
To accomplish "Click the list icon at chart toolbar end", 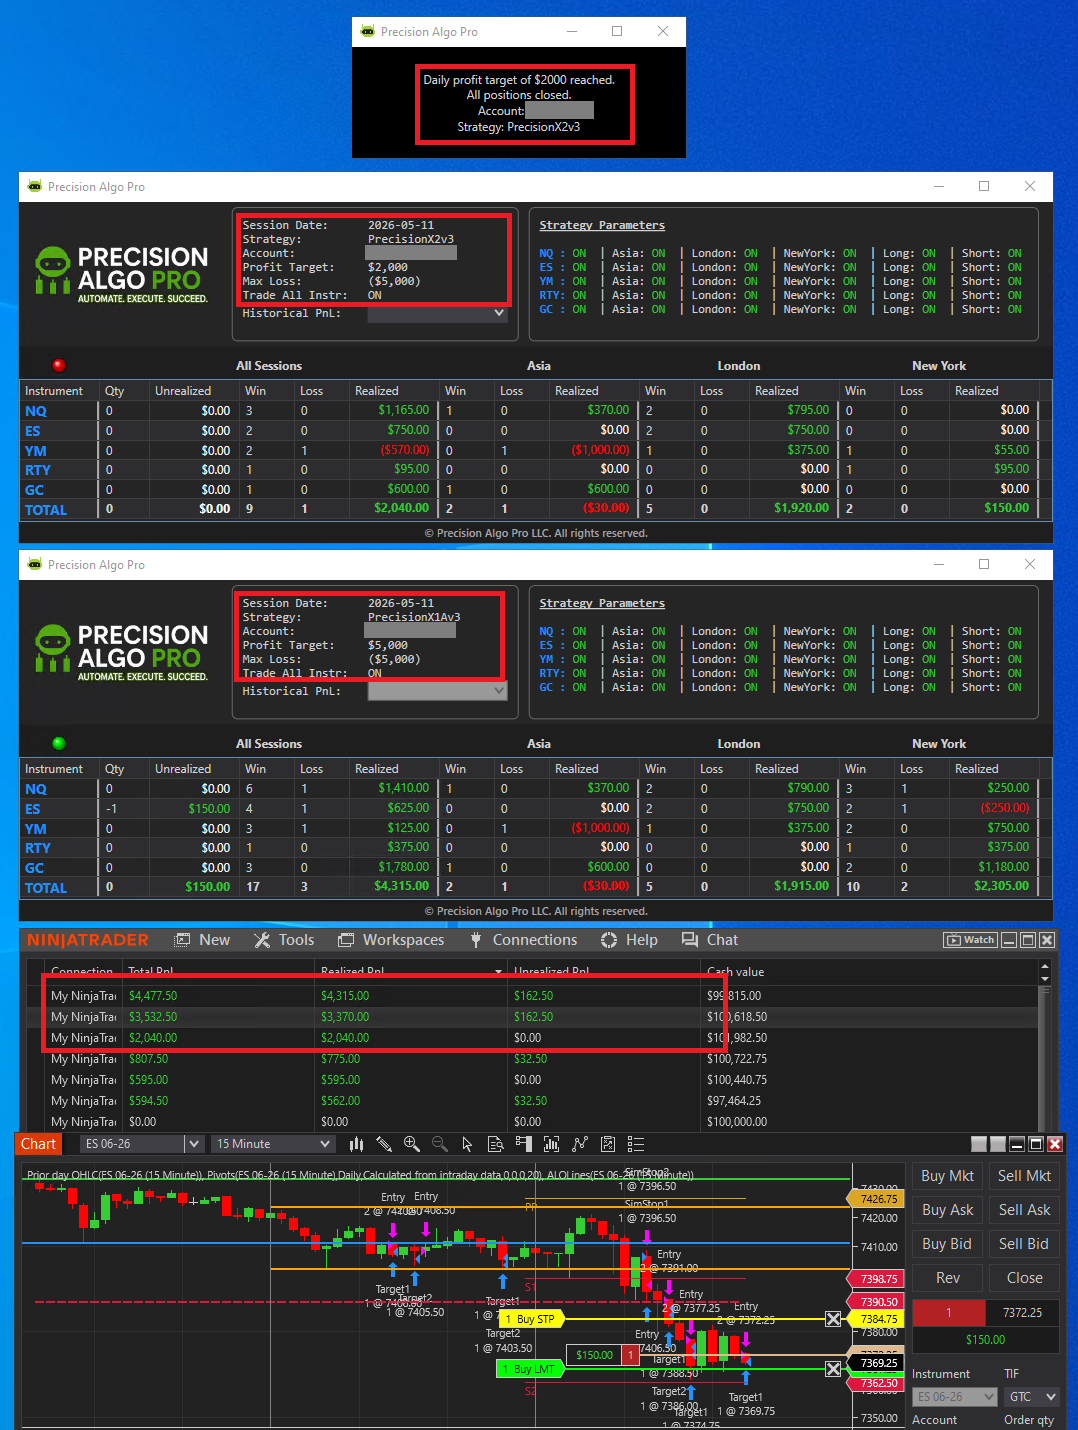I will point(635,1144).
